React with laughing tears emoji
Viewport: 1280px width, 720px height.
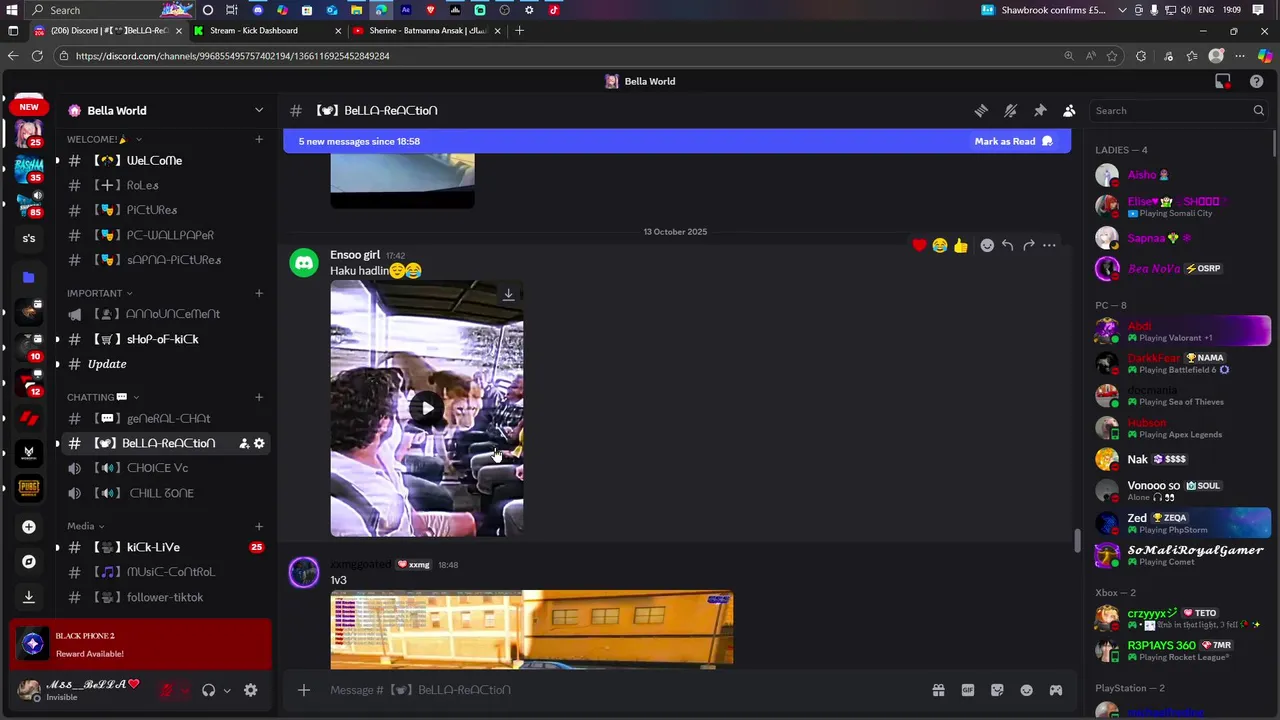coord(940,245)
